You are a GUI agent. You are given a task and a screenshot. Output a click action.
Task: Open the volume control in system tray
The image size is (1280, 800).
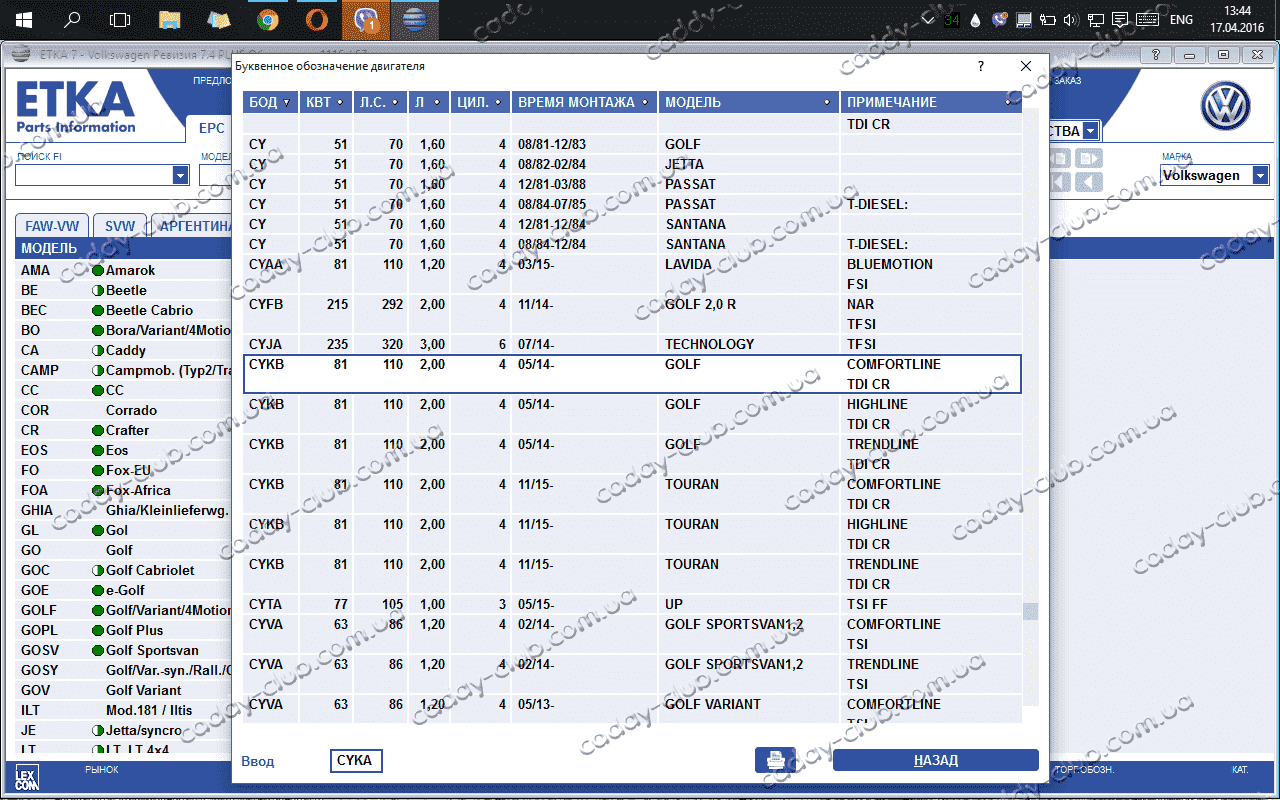1071,19
